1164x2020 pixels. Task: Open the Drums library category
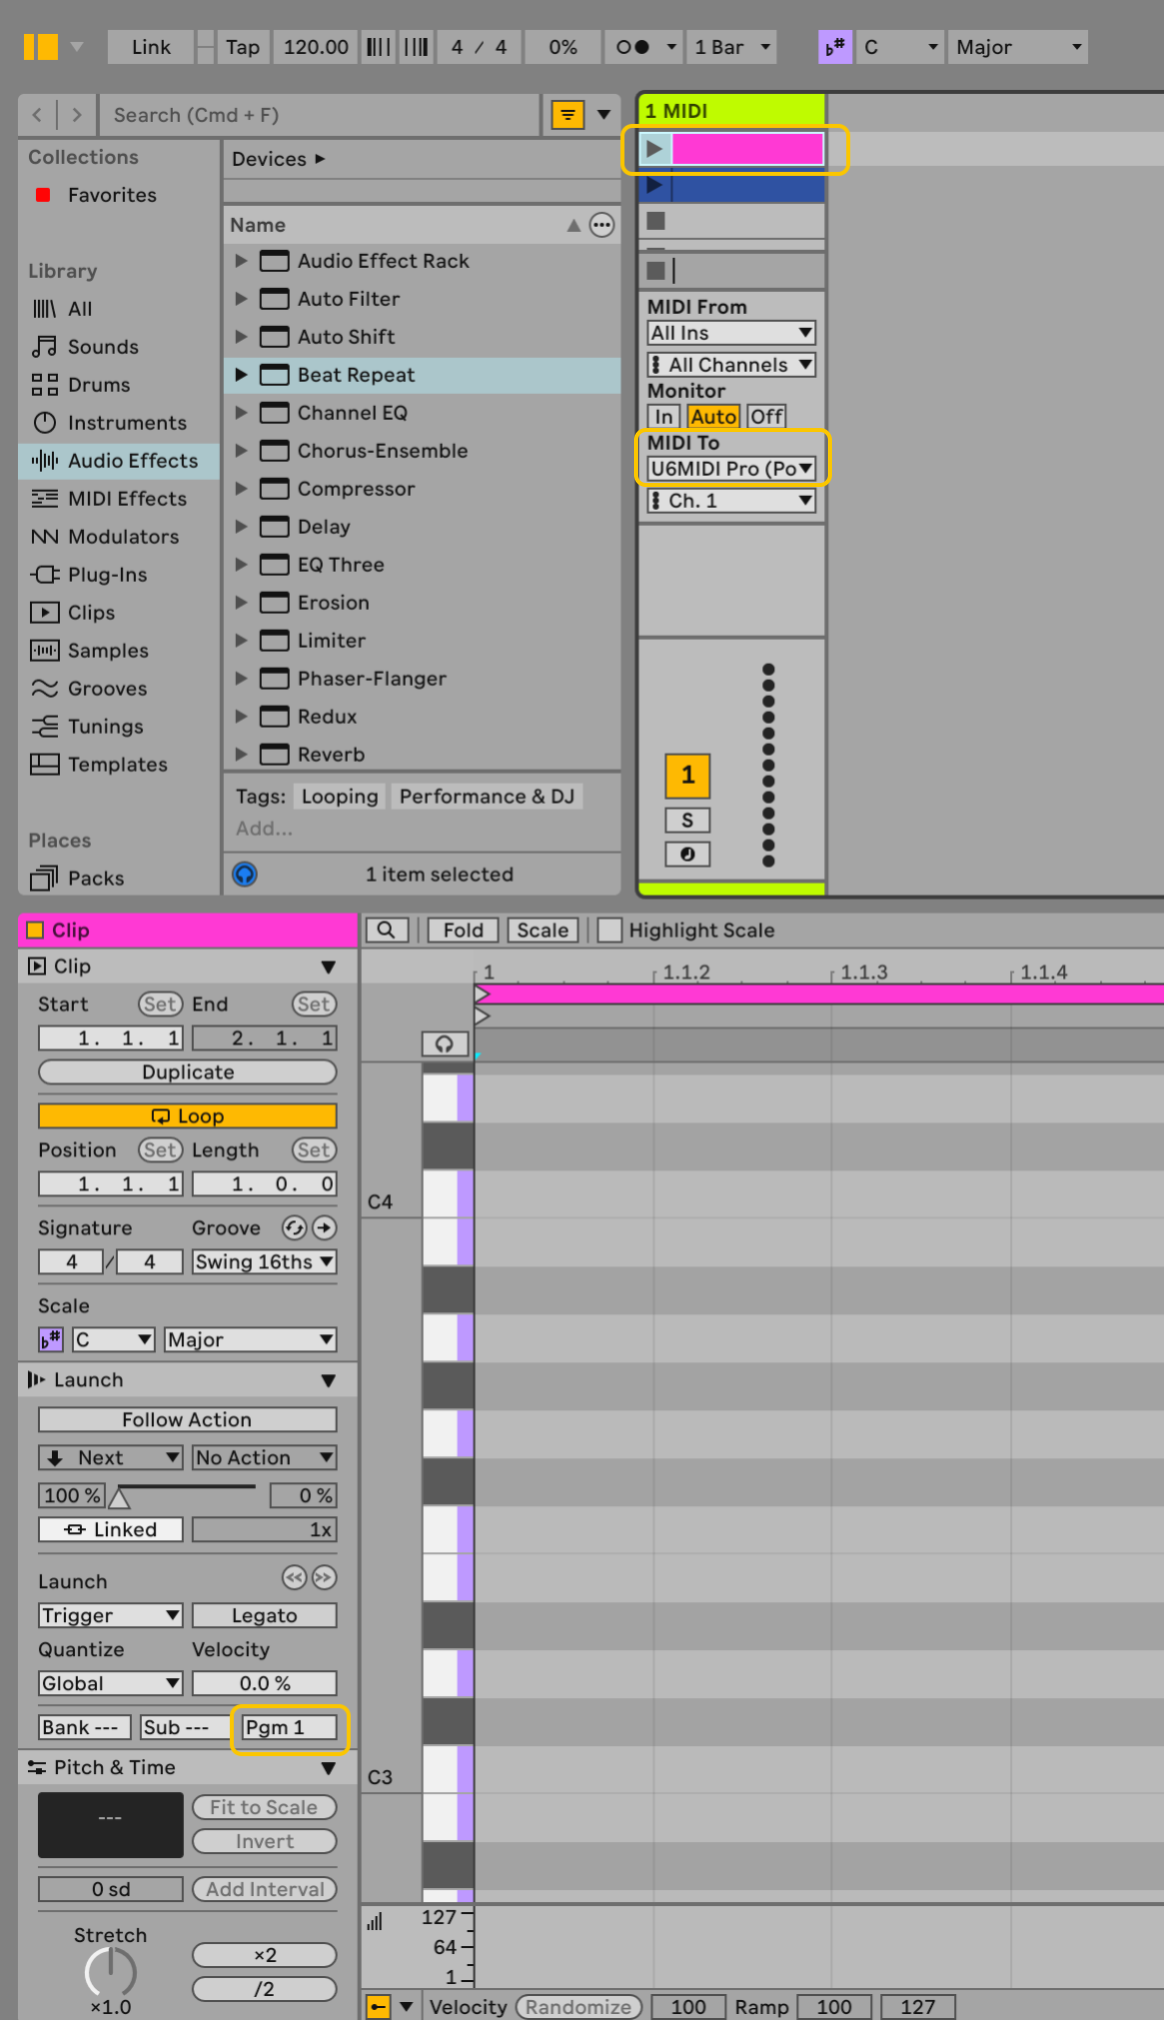pyautogui.click(x=99, y=385)
